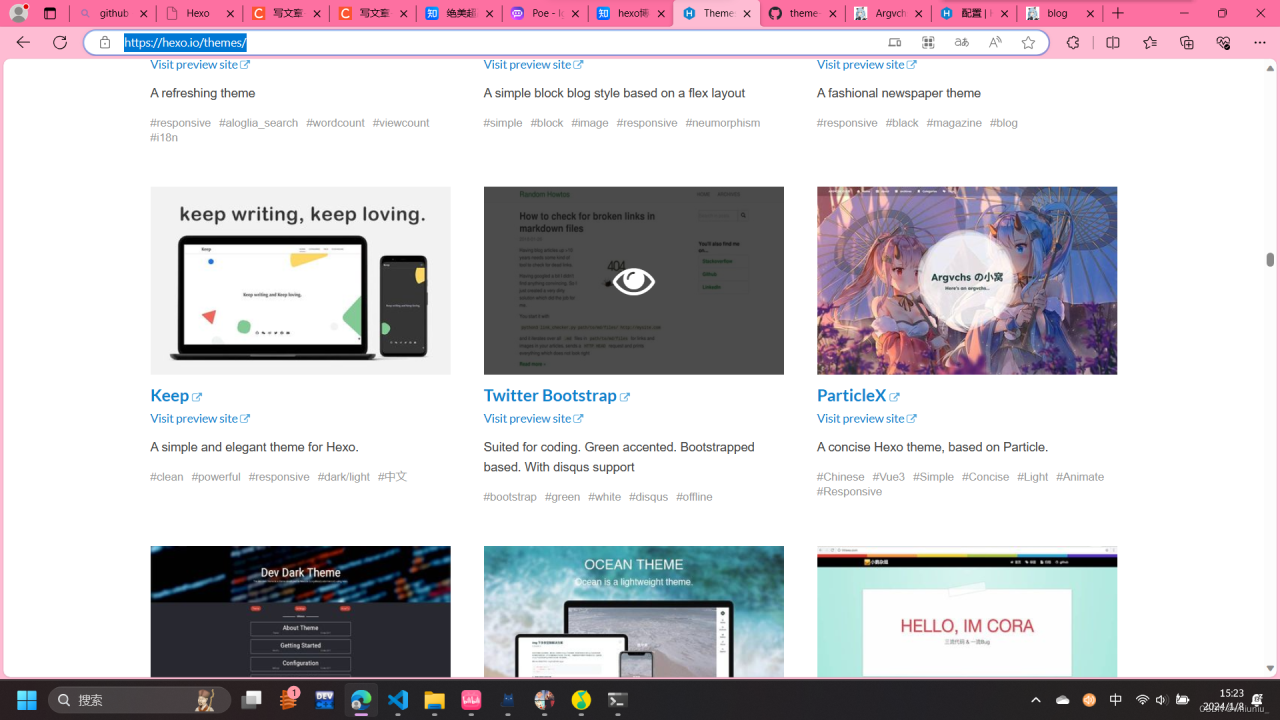Open the tab actions menu button
The height and width of the screenshot is (720, 1280).
50,14
